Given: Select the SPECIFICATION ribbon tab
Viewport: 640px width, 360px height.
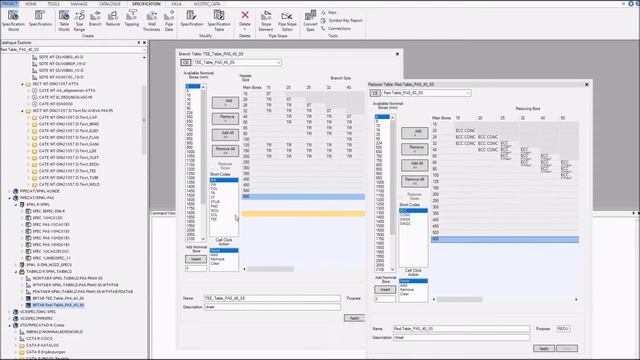Looking at the screenshot, I should tap(146, 4).
